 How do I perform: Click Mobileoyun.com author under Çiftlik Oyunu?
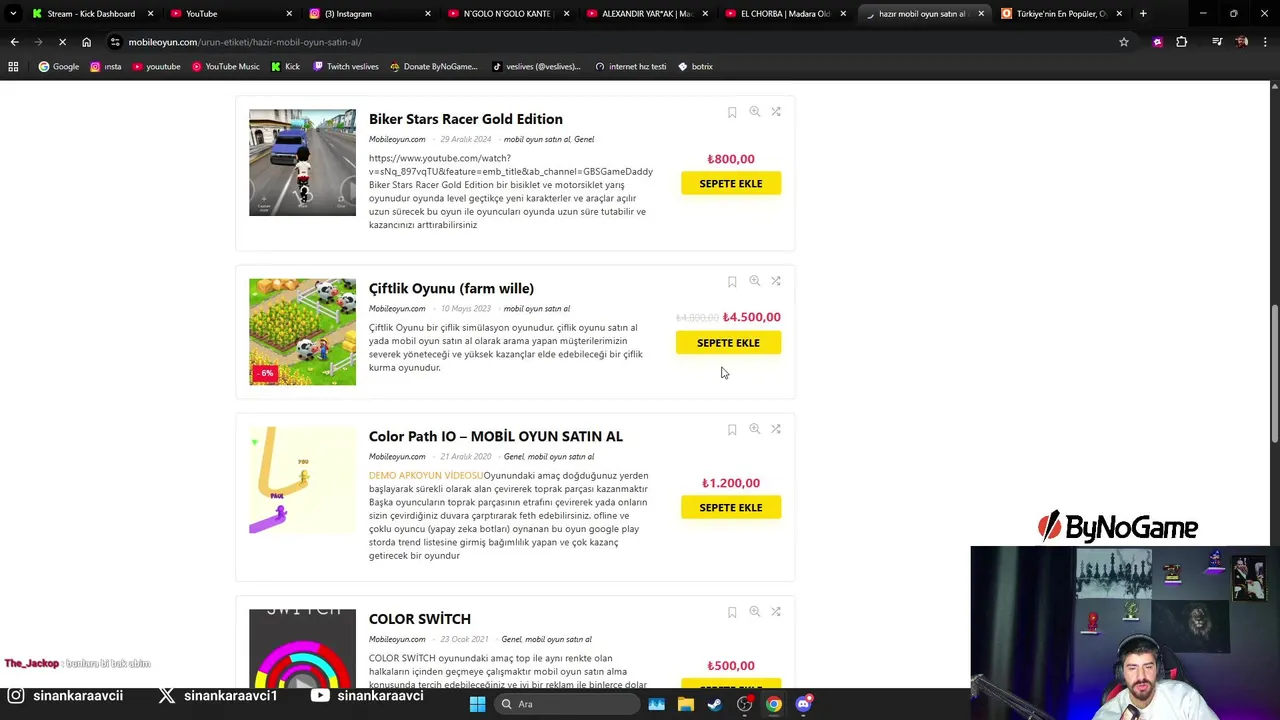tap(397, 309)
